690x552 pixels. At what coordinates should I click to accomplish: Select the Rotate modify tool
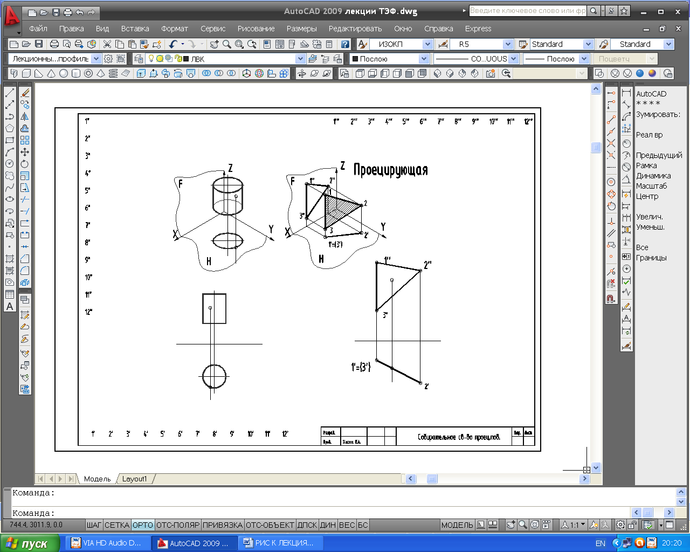25,164
